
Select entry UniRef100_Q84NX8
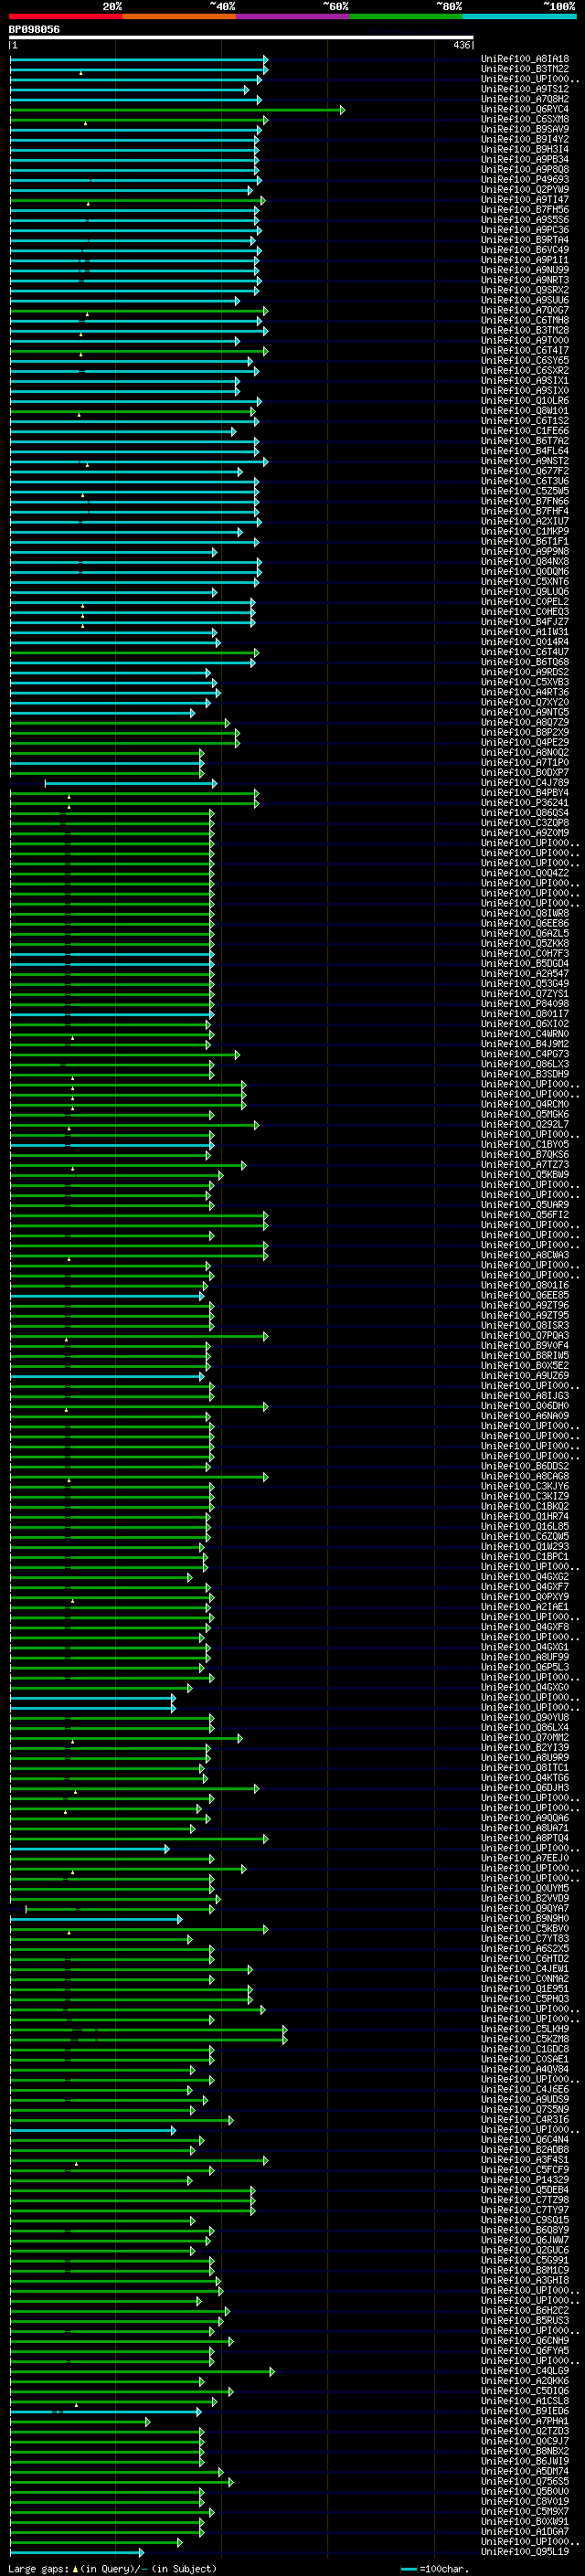pyautogui.click(x=525, y=561)
